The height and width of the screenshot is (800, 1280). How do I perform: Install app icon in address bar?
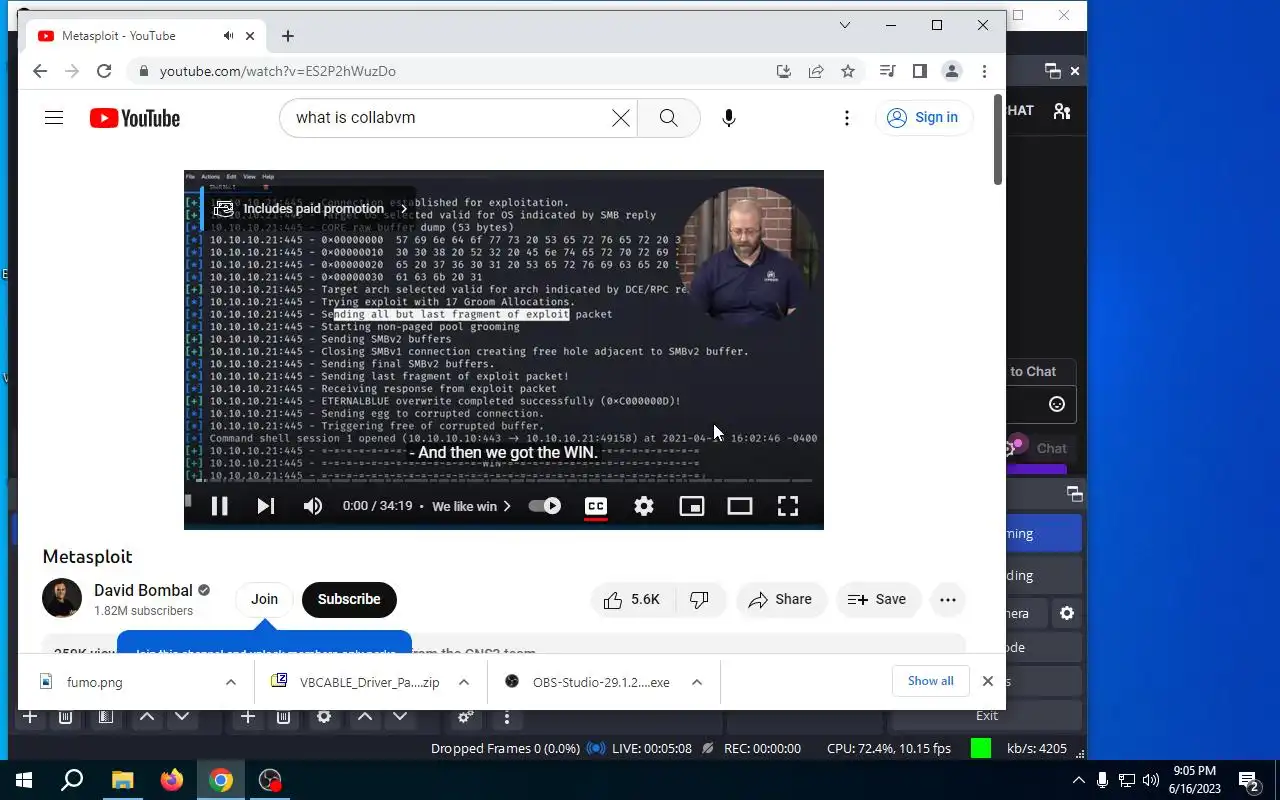784,71
